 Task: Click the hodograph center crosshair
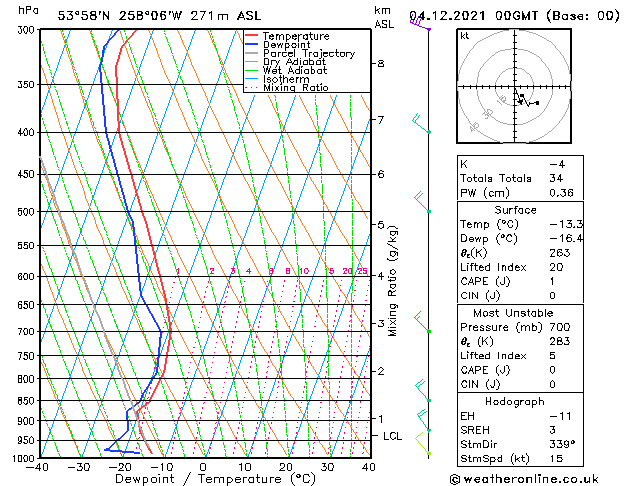515,87
